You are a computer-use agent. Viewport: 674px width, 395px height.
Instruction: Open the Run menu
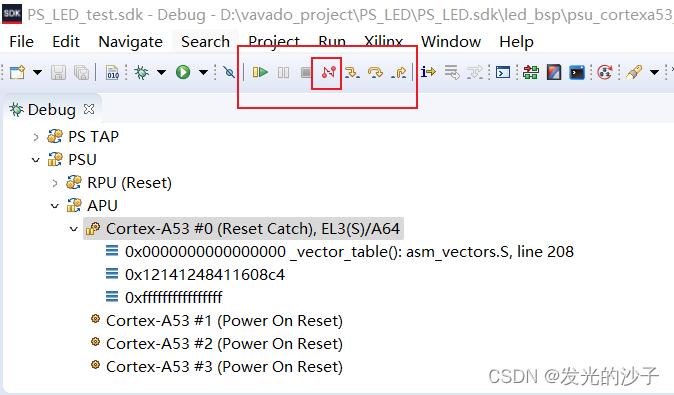pos(332,42)
